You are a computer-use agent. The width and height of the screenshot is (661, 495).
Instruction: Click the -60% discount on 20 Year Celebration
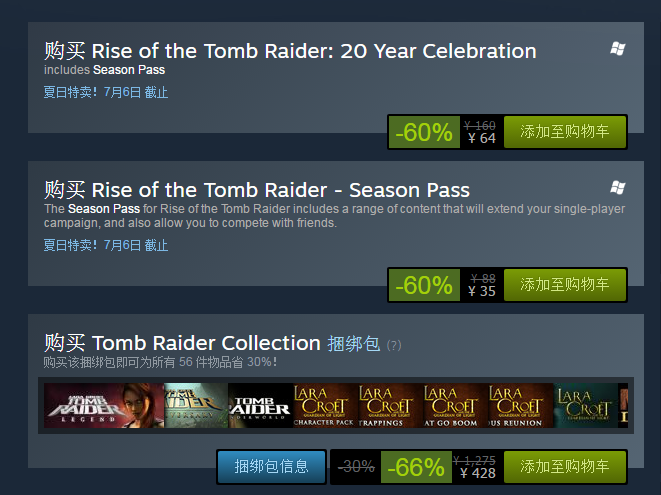424,132
